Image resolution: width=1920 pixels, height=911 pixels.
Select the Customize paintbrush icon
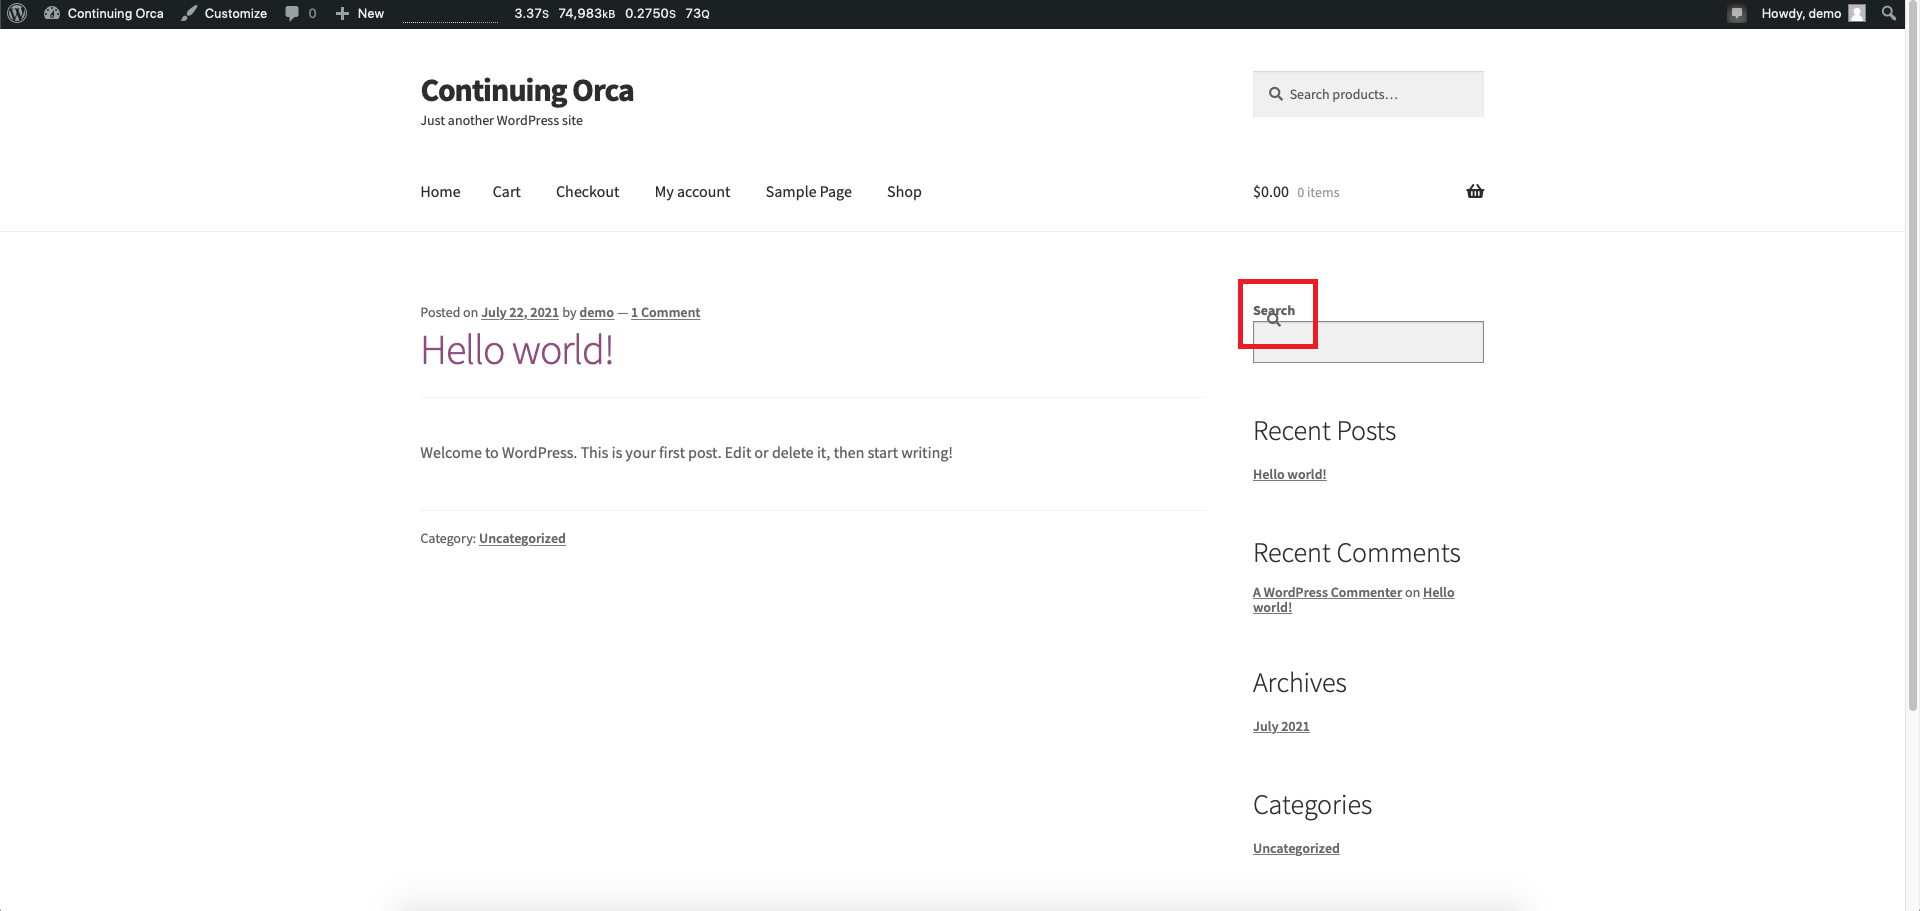(x=189, y=13)
